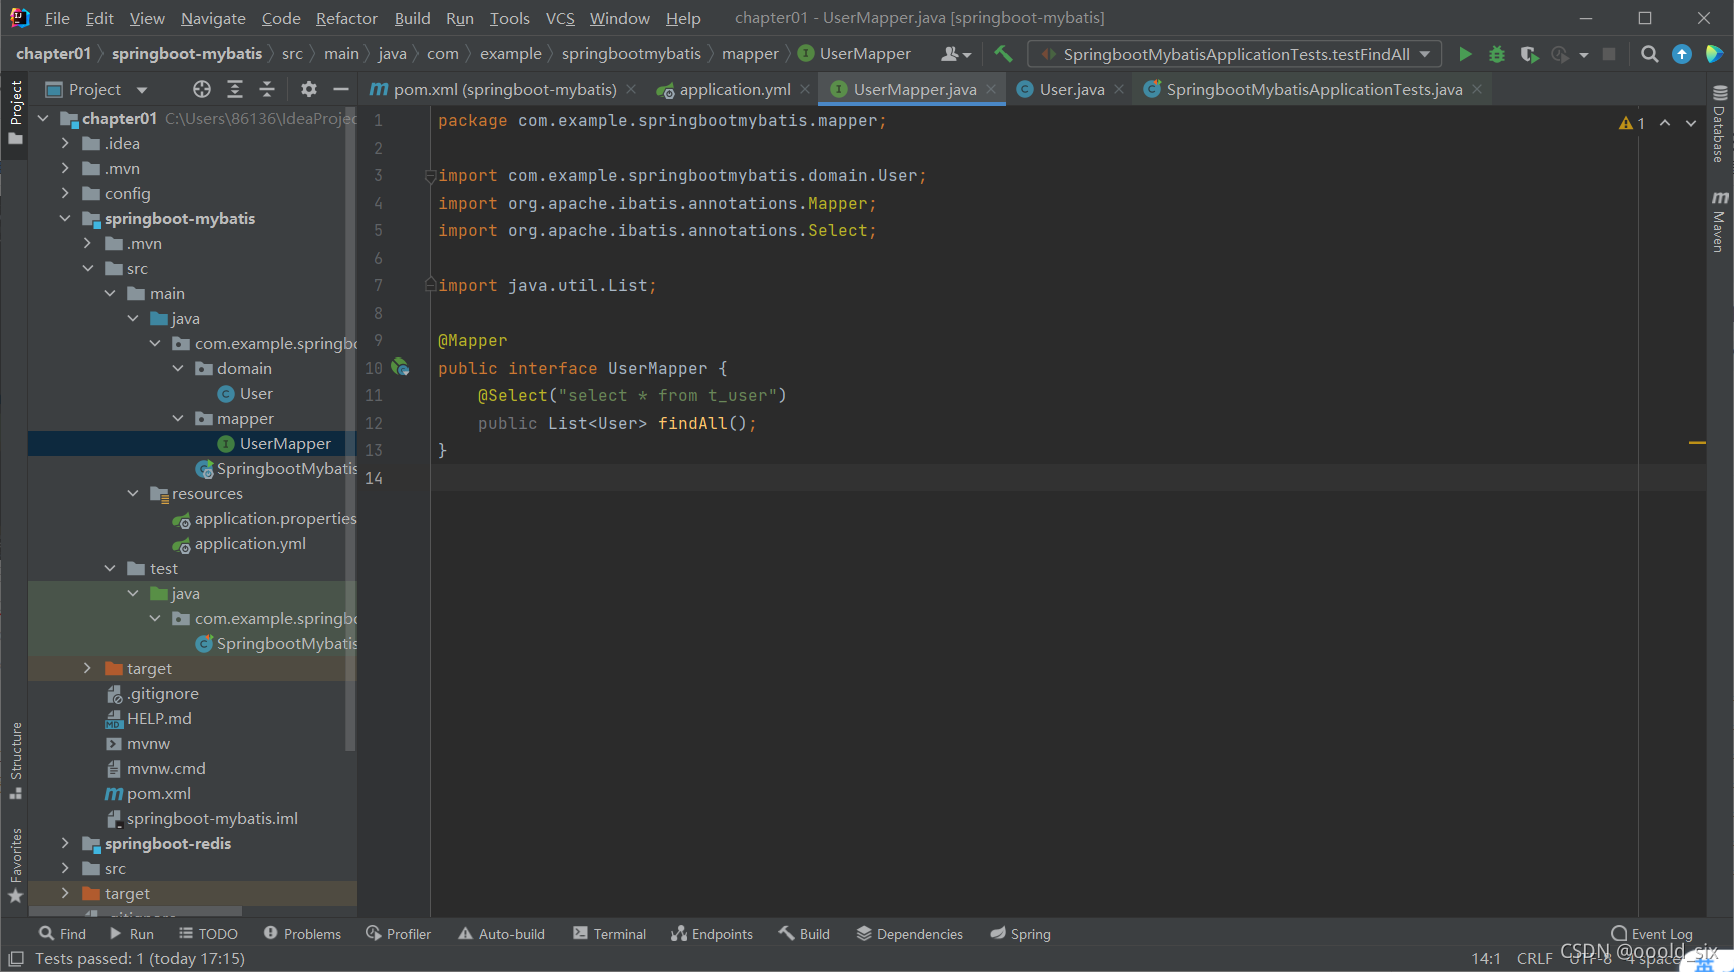Select HELP.md in project tree

159,718
